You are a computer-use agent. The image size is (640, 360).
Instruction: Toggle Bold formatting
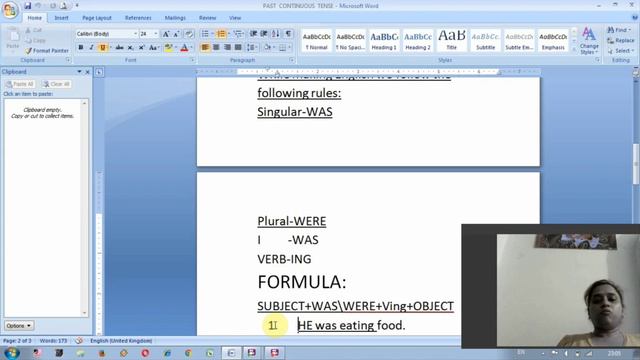(x=81, y=48)
